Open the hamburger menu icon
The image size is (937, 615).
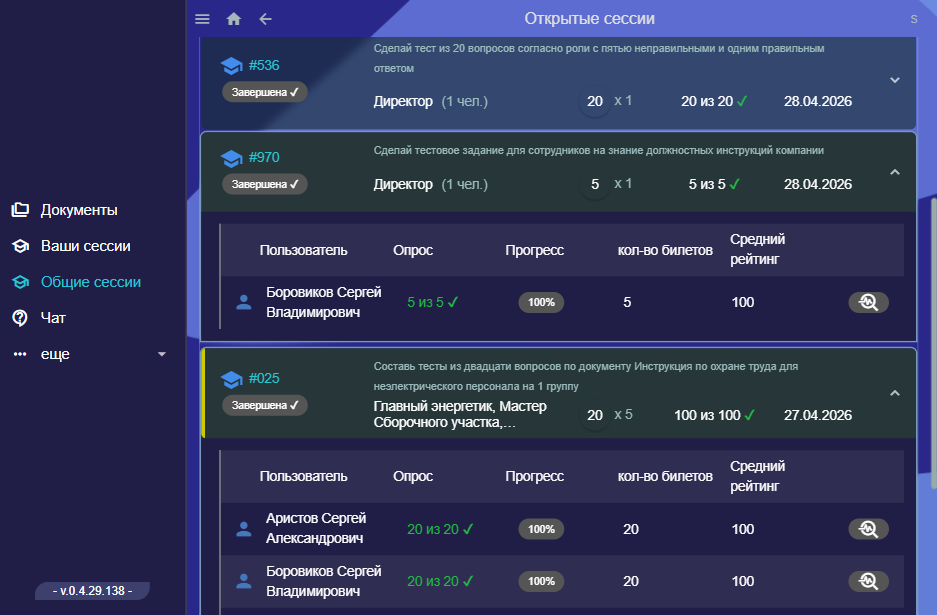pos(203,19)
